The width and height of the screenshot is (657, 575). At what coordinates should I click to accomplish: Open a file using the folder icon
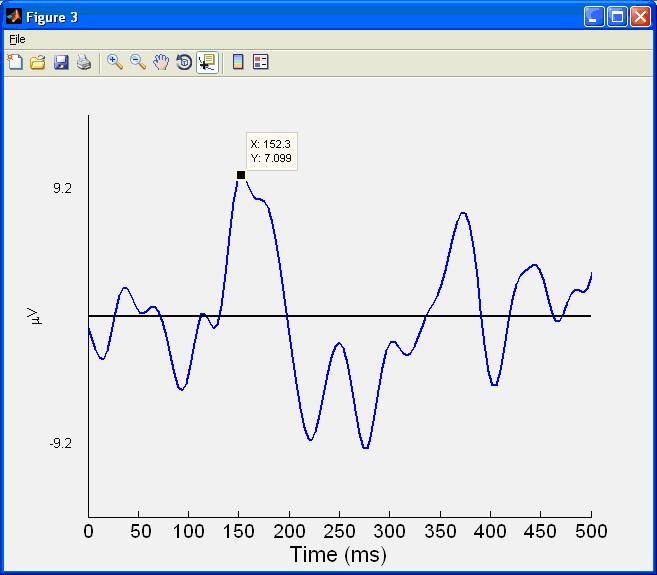(x=38, y=62)
